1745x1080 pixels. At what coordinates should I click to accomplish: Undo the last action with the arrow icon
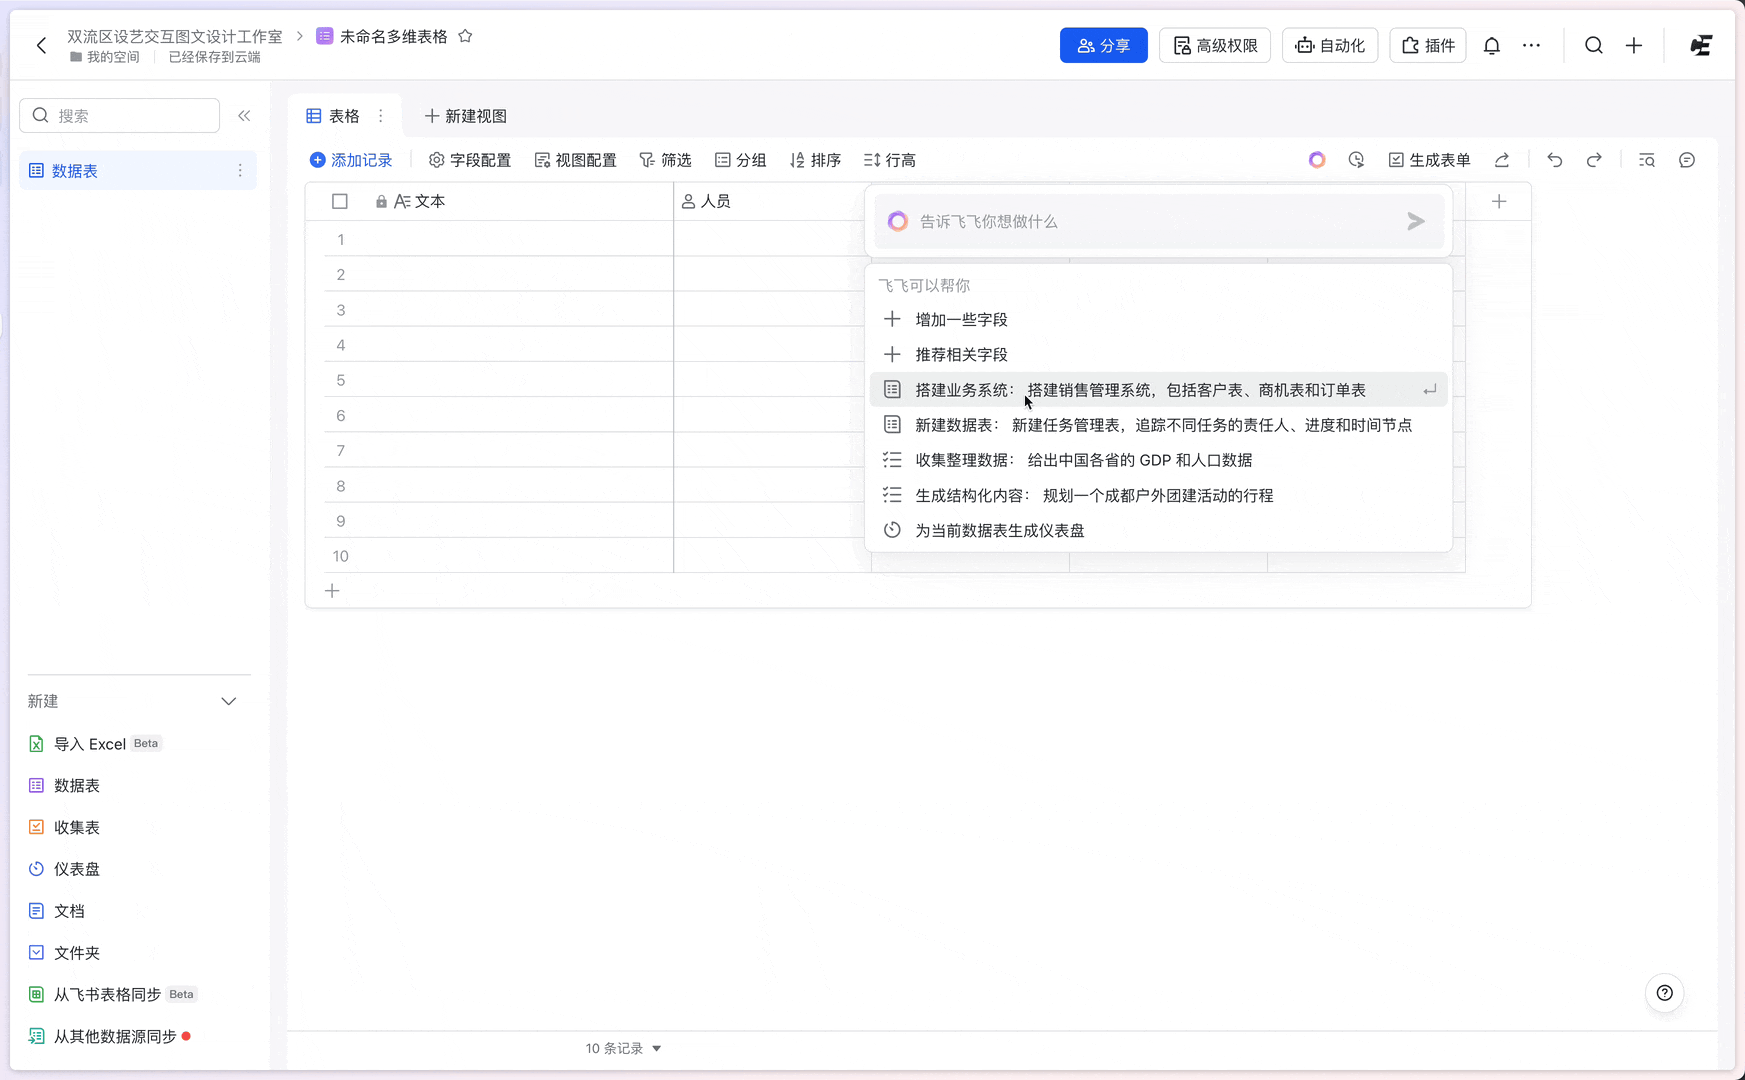click(1554, 160)
